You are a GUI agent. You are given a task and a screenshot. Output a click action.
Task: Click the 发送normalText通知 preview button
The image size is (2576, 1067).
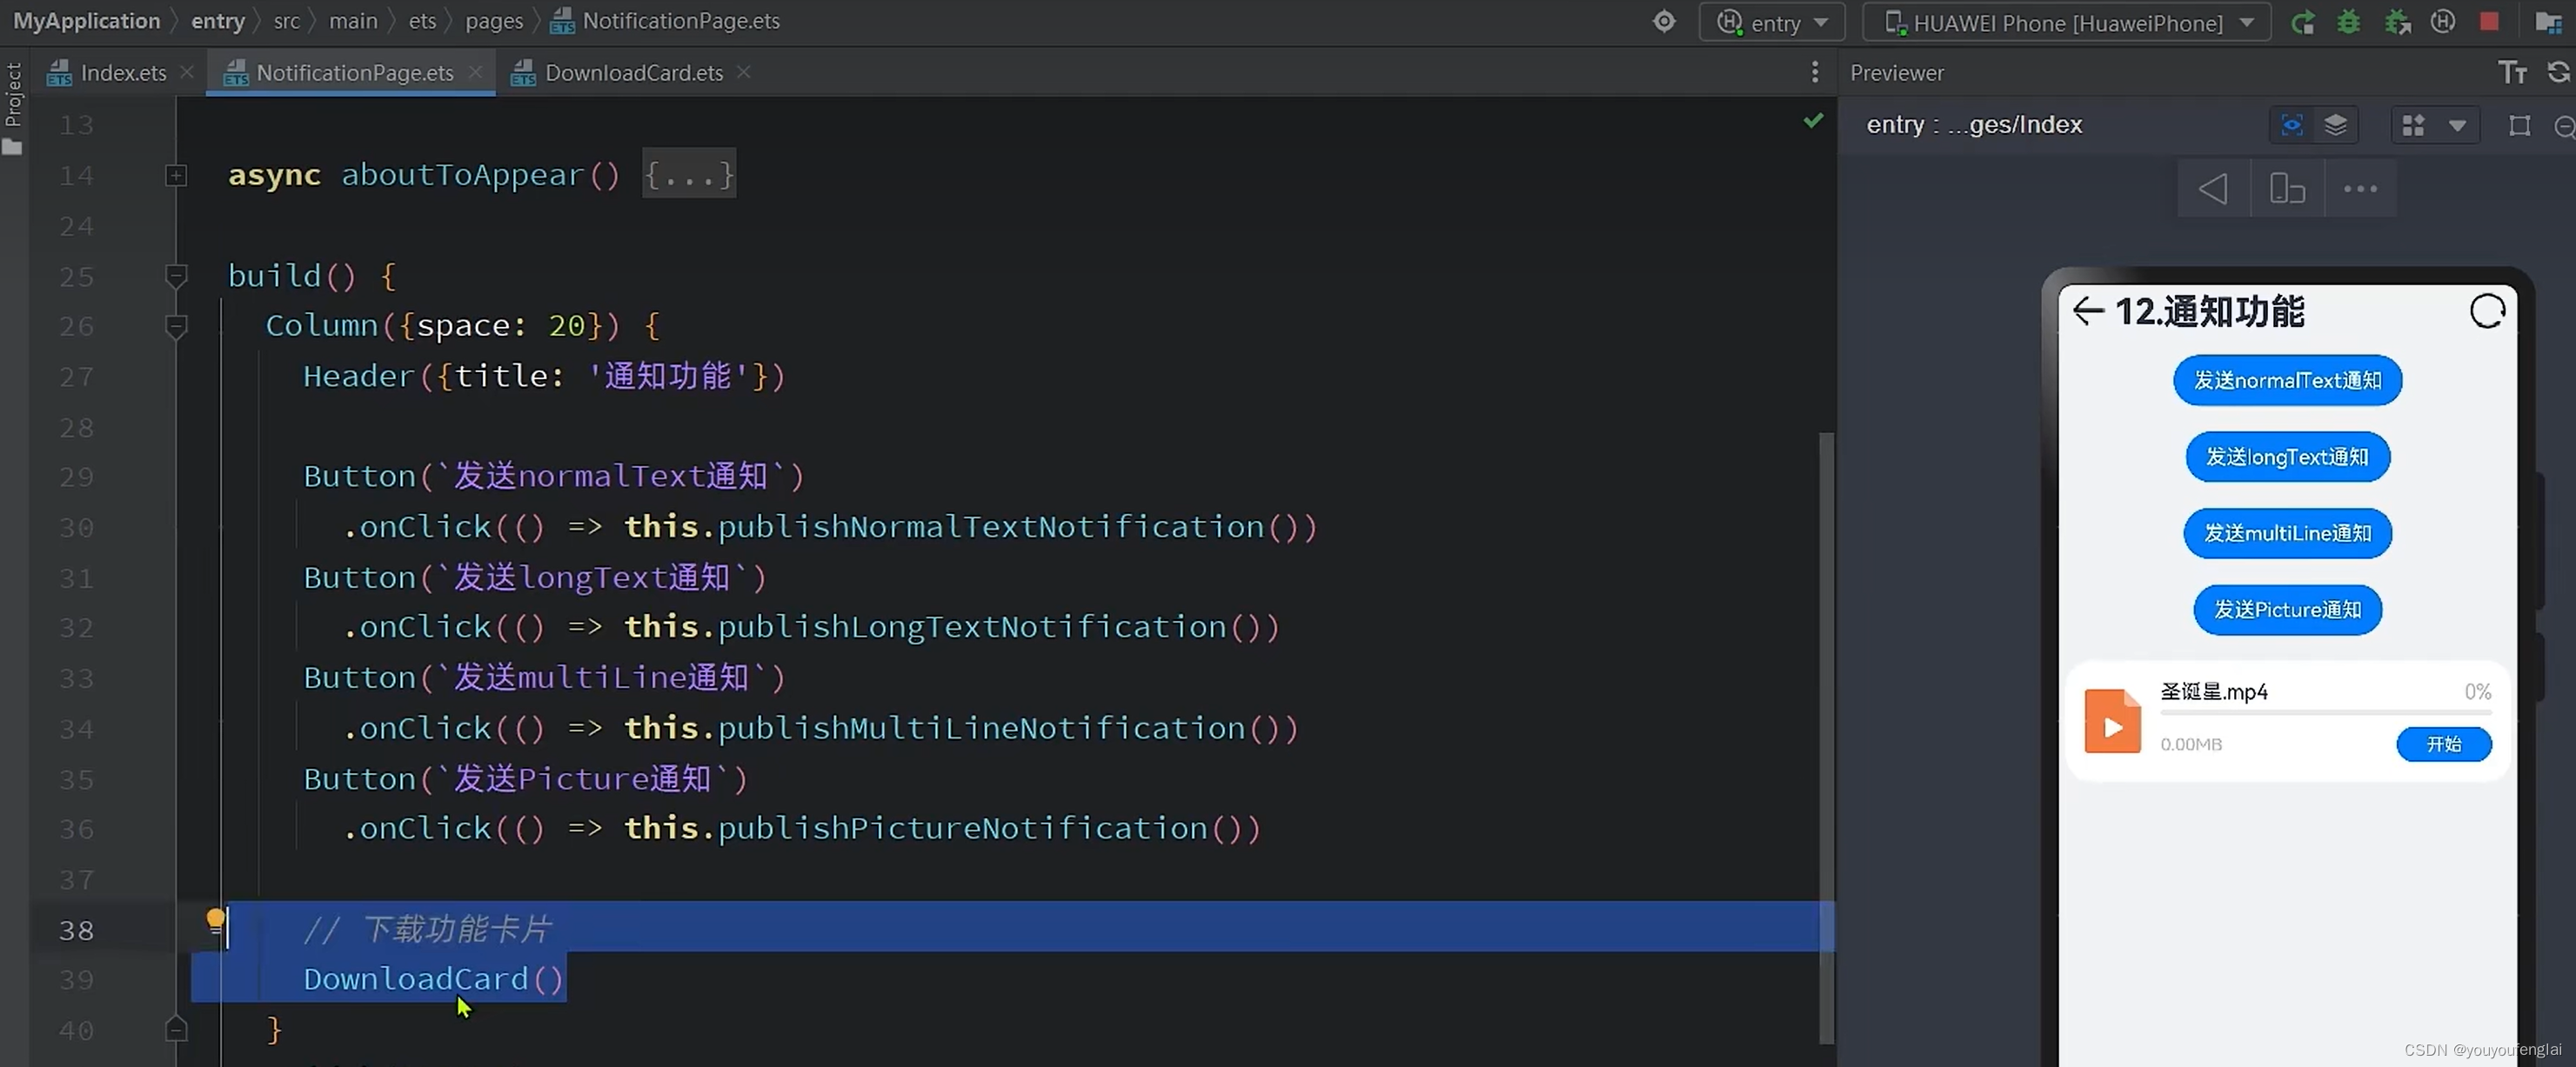tap(2287, 380)
